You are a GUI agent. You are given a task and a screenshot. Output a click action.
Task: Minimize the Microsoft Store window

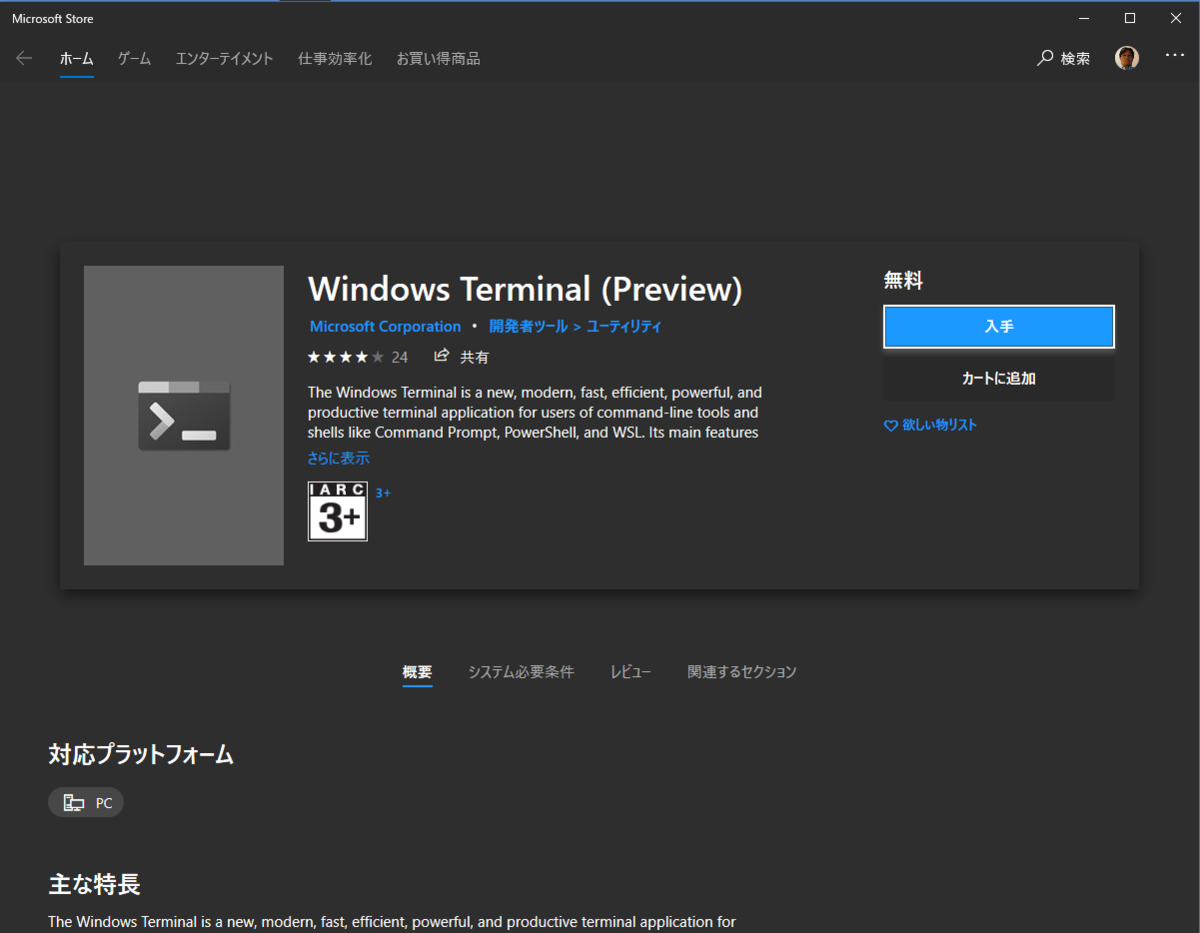tap(1084, 18)
